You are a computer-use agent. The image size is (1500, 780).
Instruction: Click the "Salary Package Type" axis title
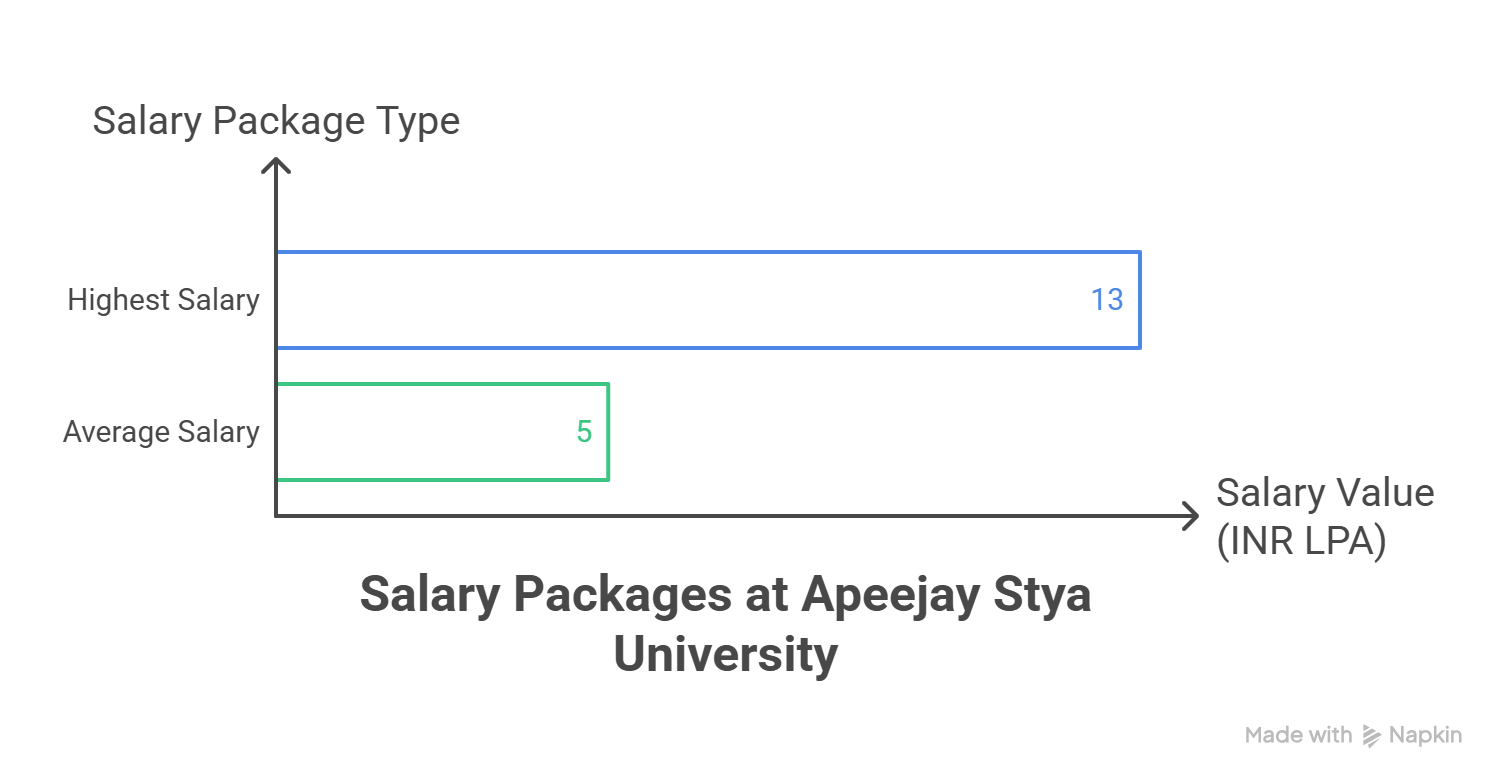tap(276, 121)
